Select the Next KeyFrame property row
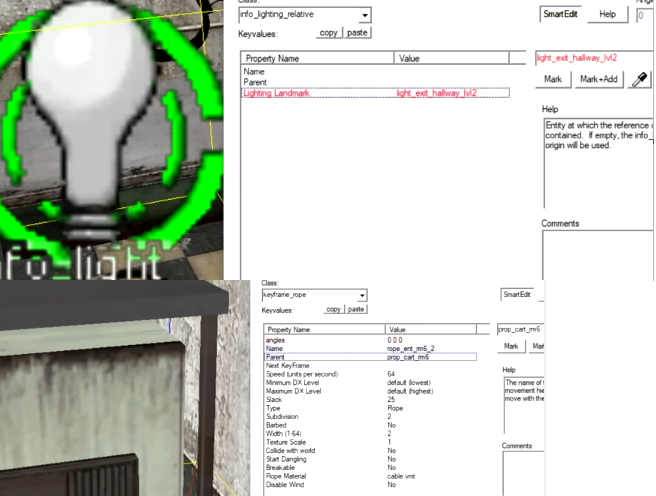Screen dimensions: 656x496 370,366
